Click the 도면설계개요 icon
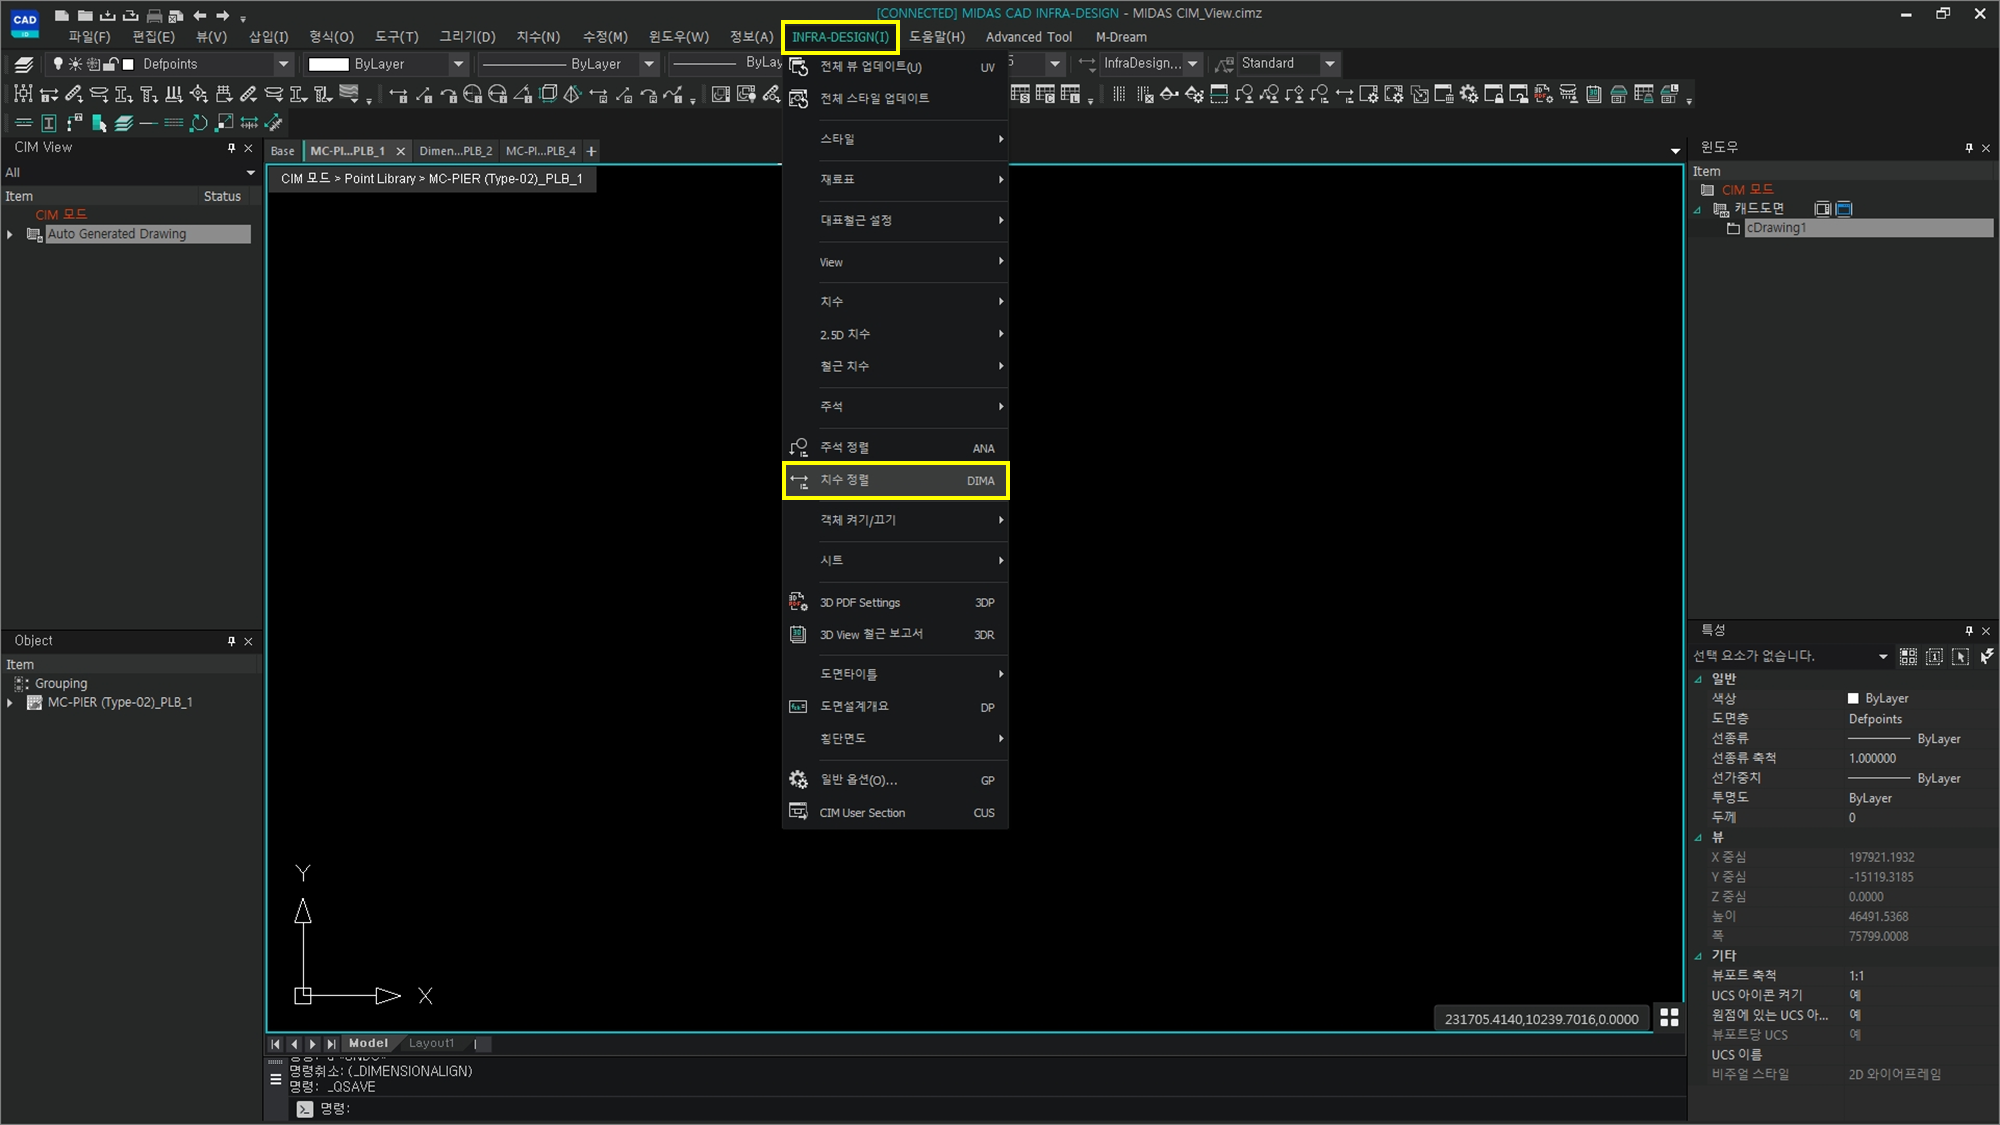The height and width of the screenshot is (1125, 2000). coord(798,707)
